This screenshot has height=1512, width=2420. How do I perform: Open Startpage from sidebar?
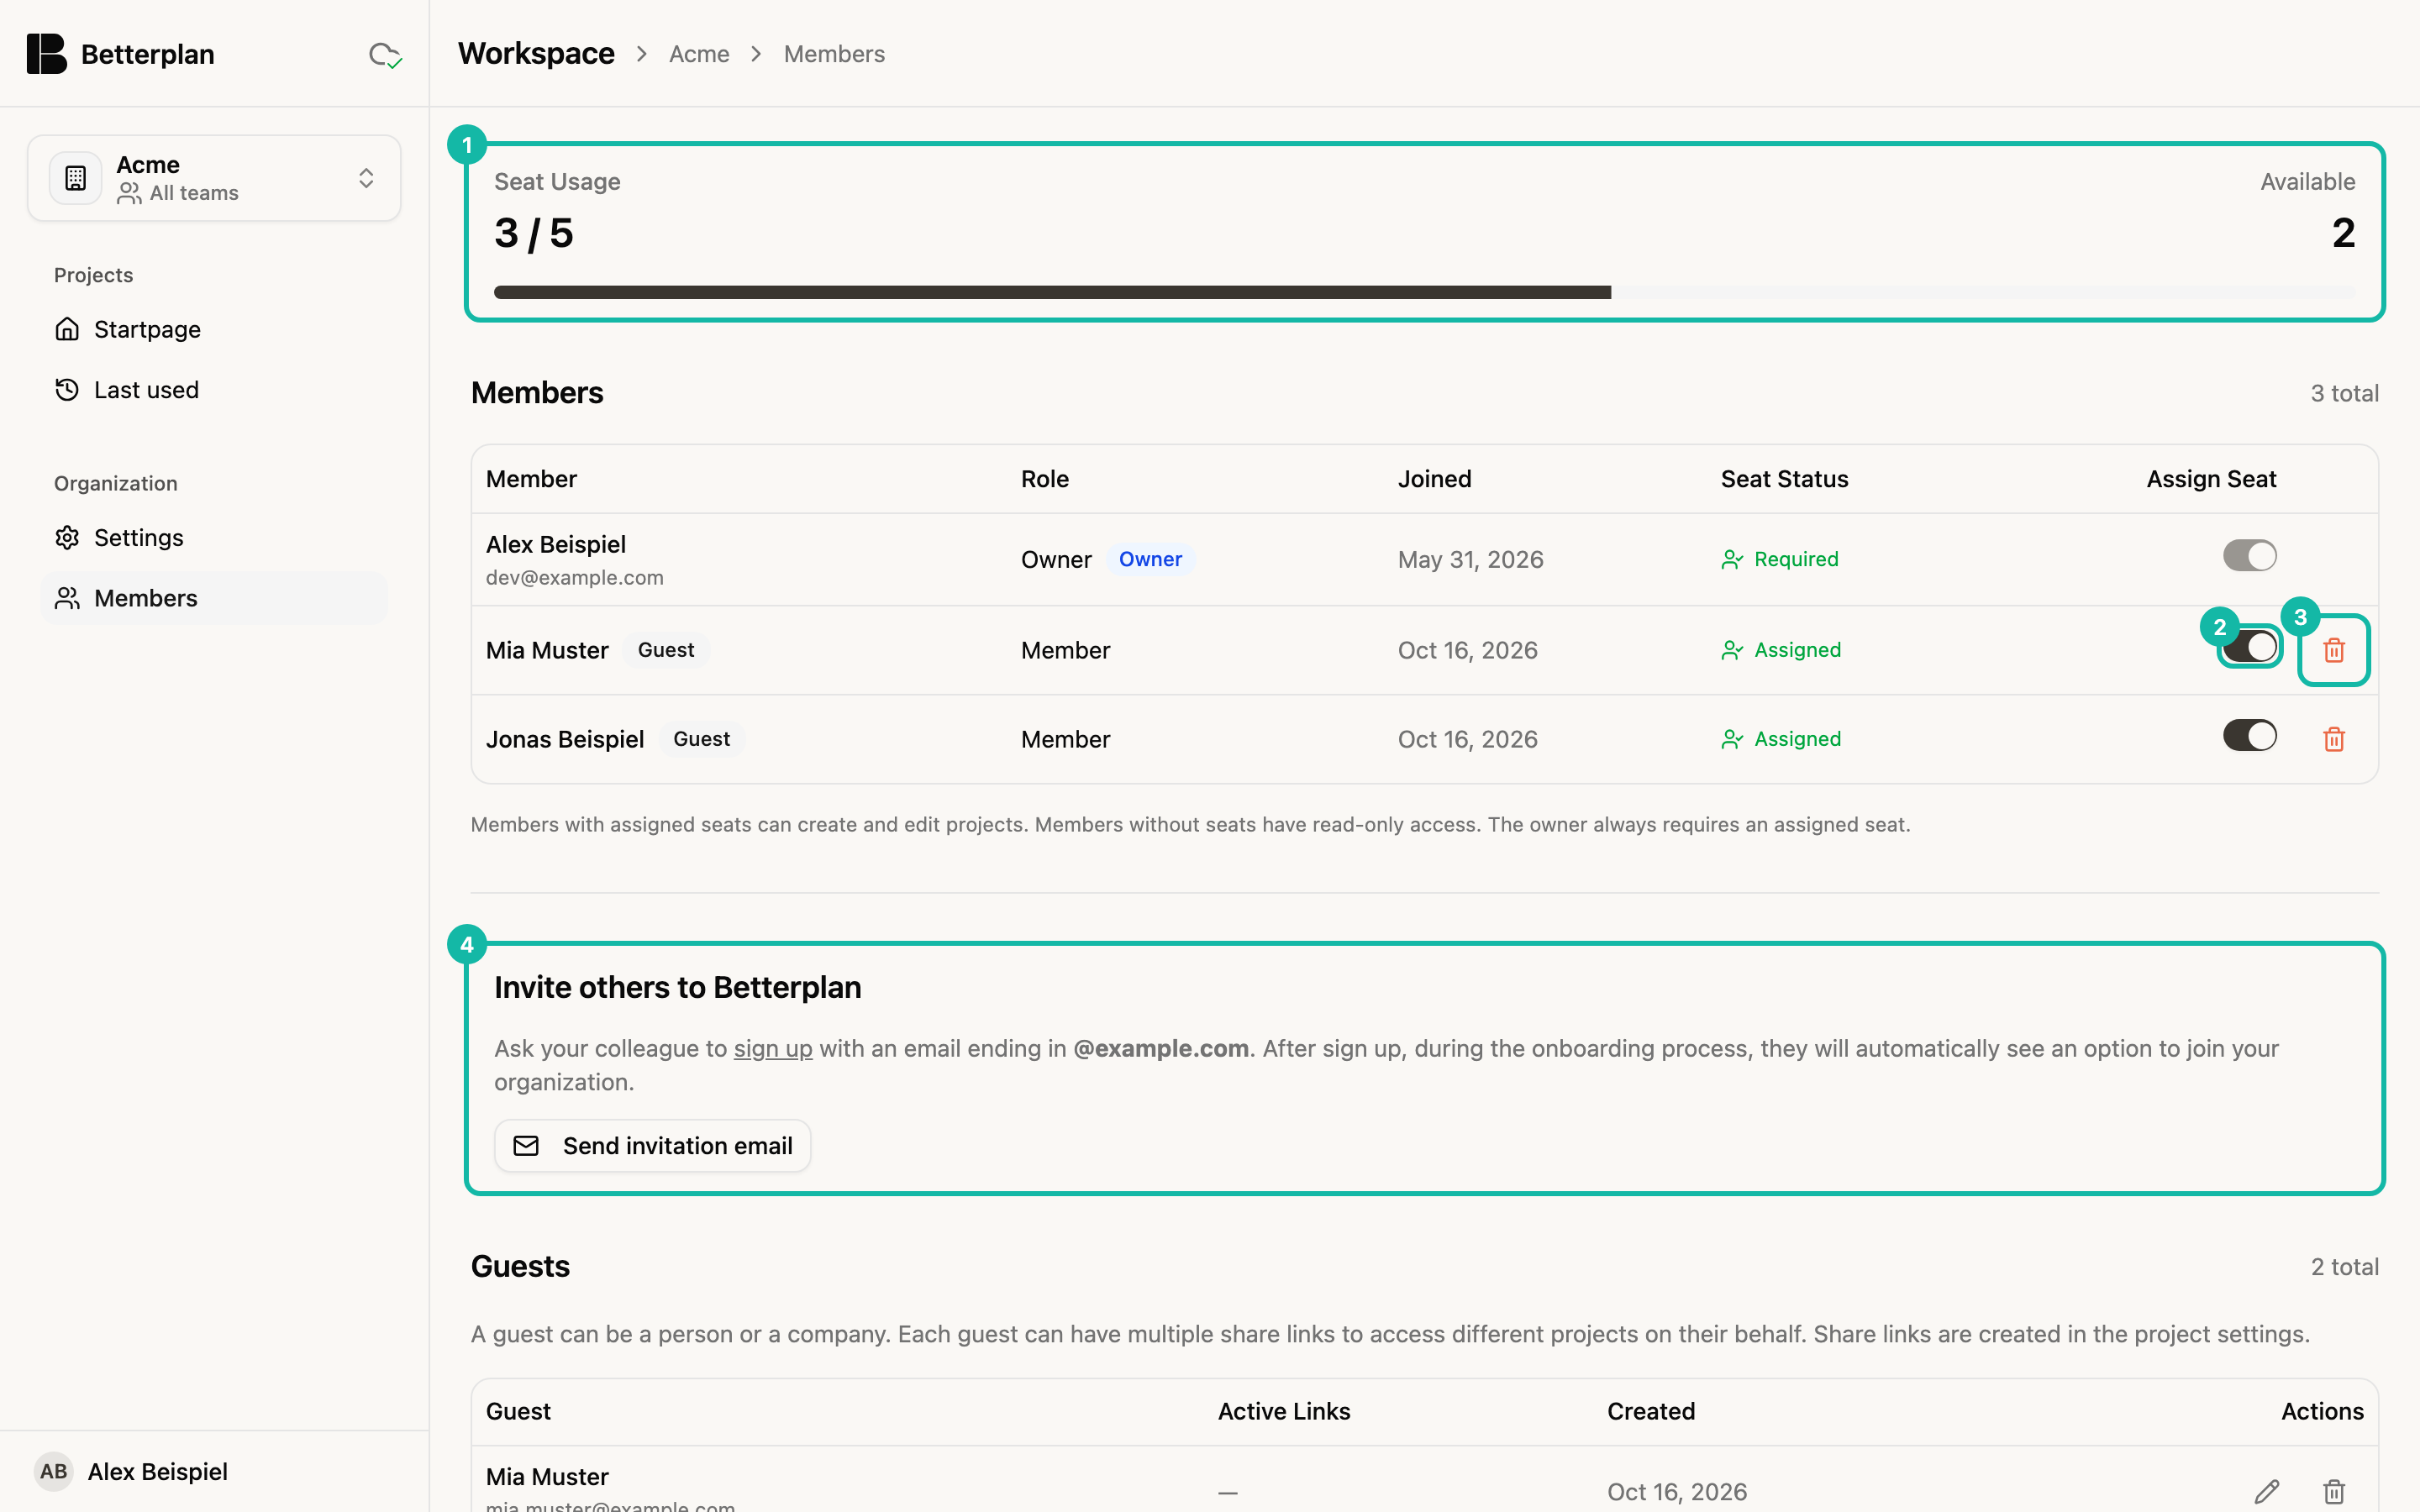tap(214, 329)
